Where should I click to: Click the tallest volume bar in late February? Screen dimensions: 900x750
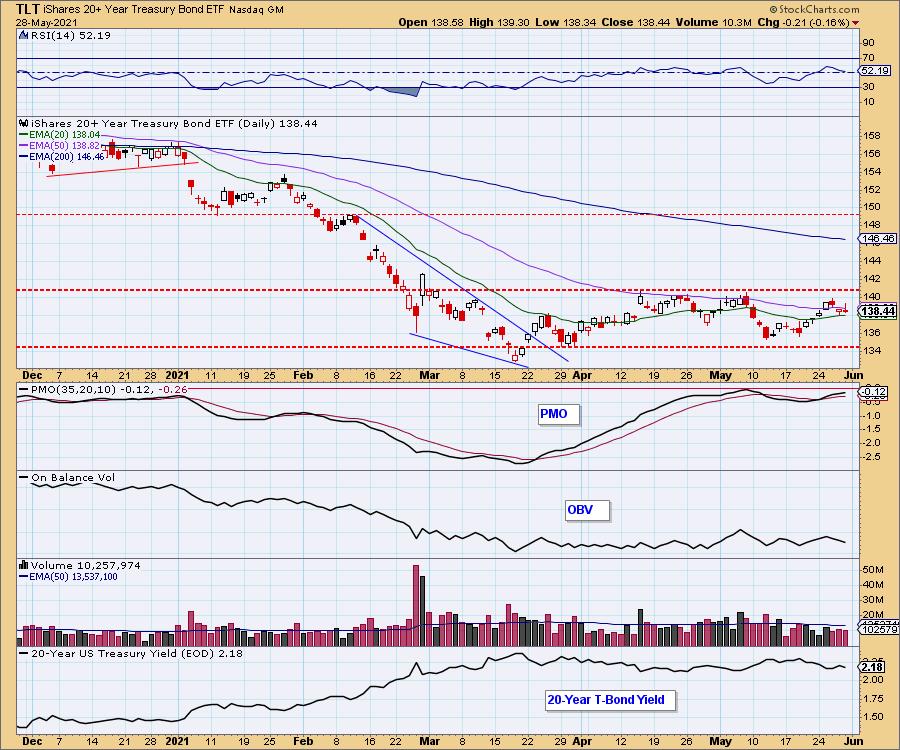click(416, 605)
